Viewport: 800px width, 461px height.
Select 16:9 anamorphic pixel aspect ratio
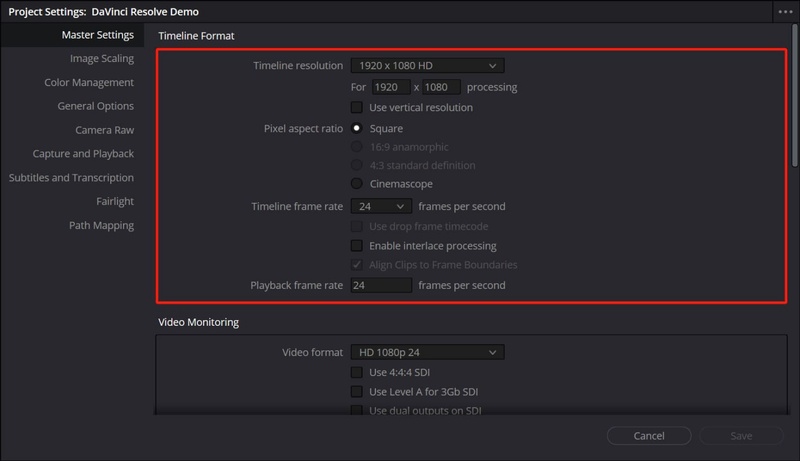[x=357, y=147]
